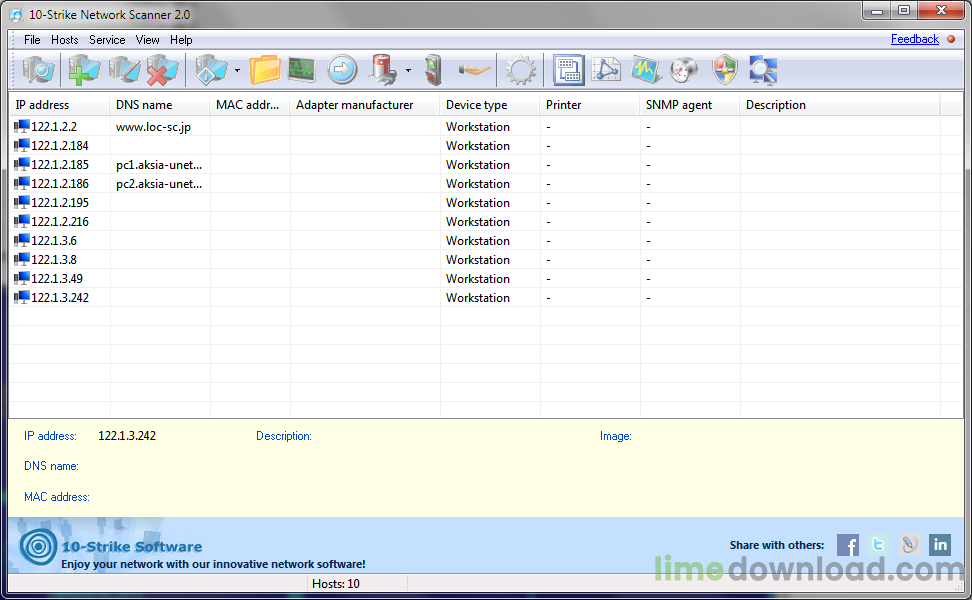Image resolution: width=972 pixels, height=600 pixels.
Task: Open scanner settings with the gear icon
Action: (520, 70)
